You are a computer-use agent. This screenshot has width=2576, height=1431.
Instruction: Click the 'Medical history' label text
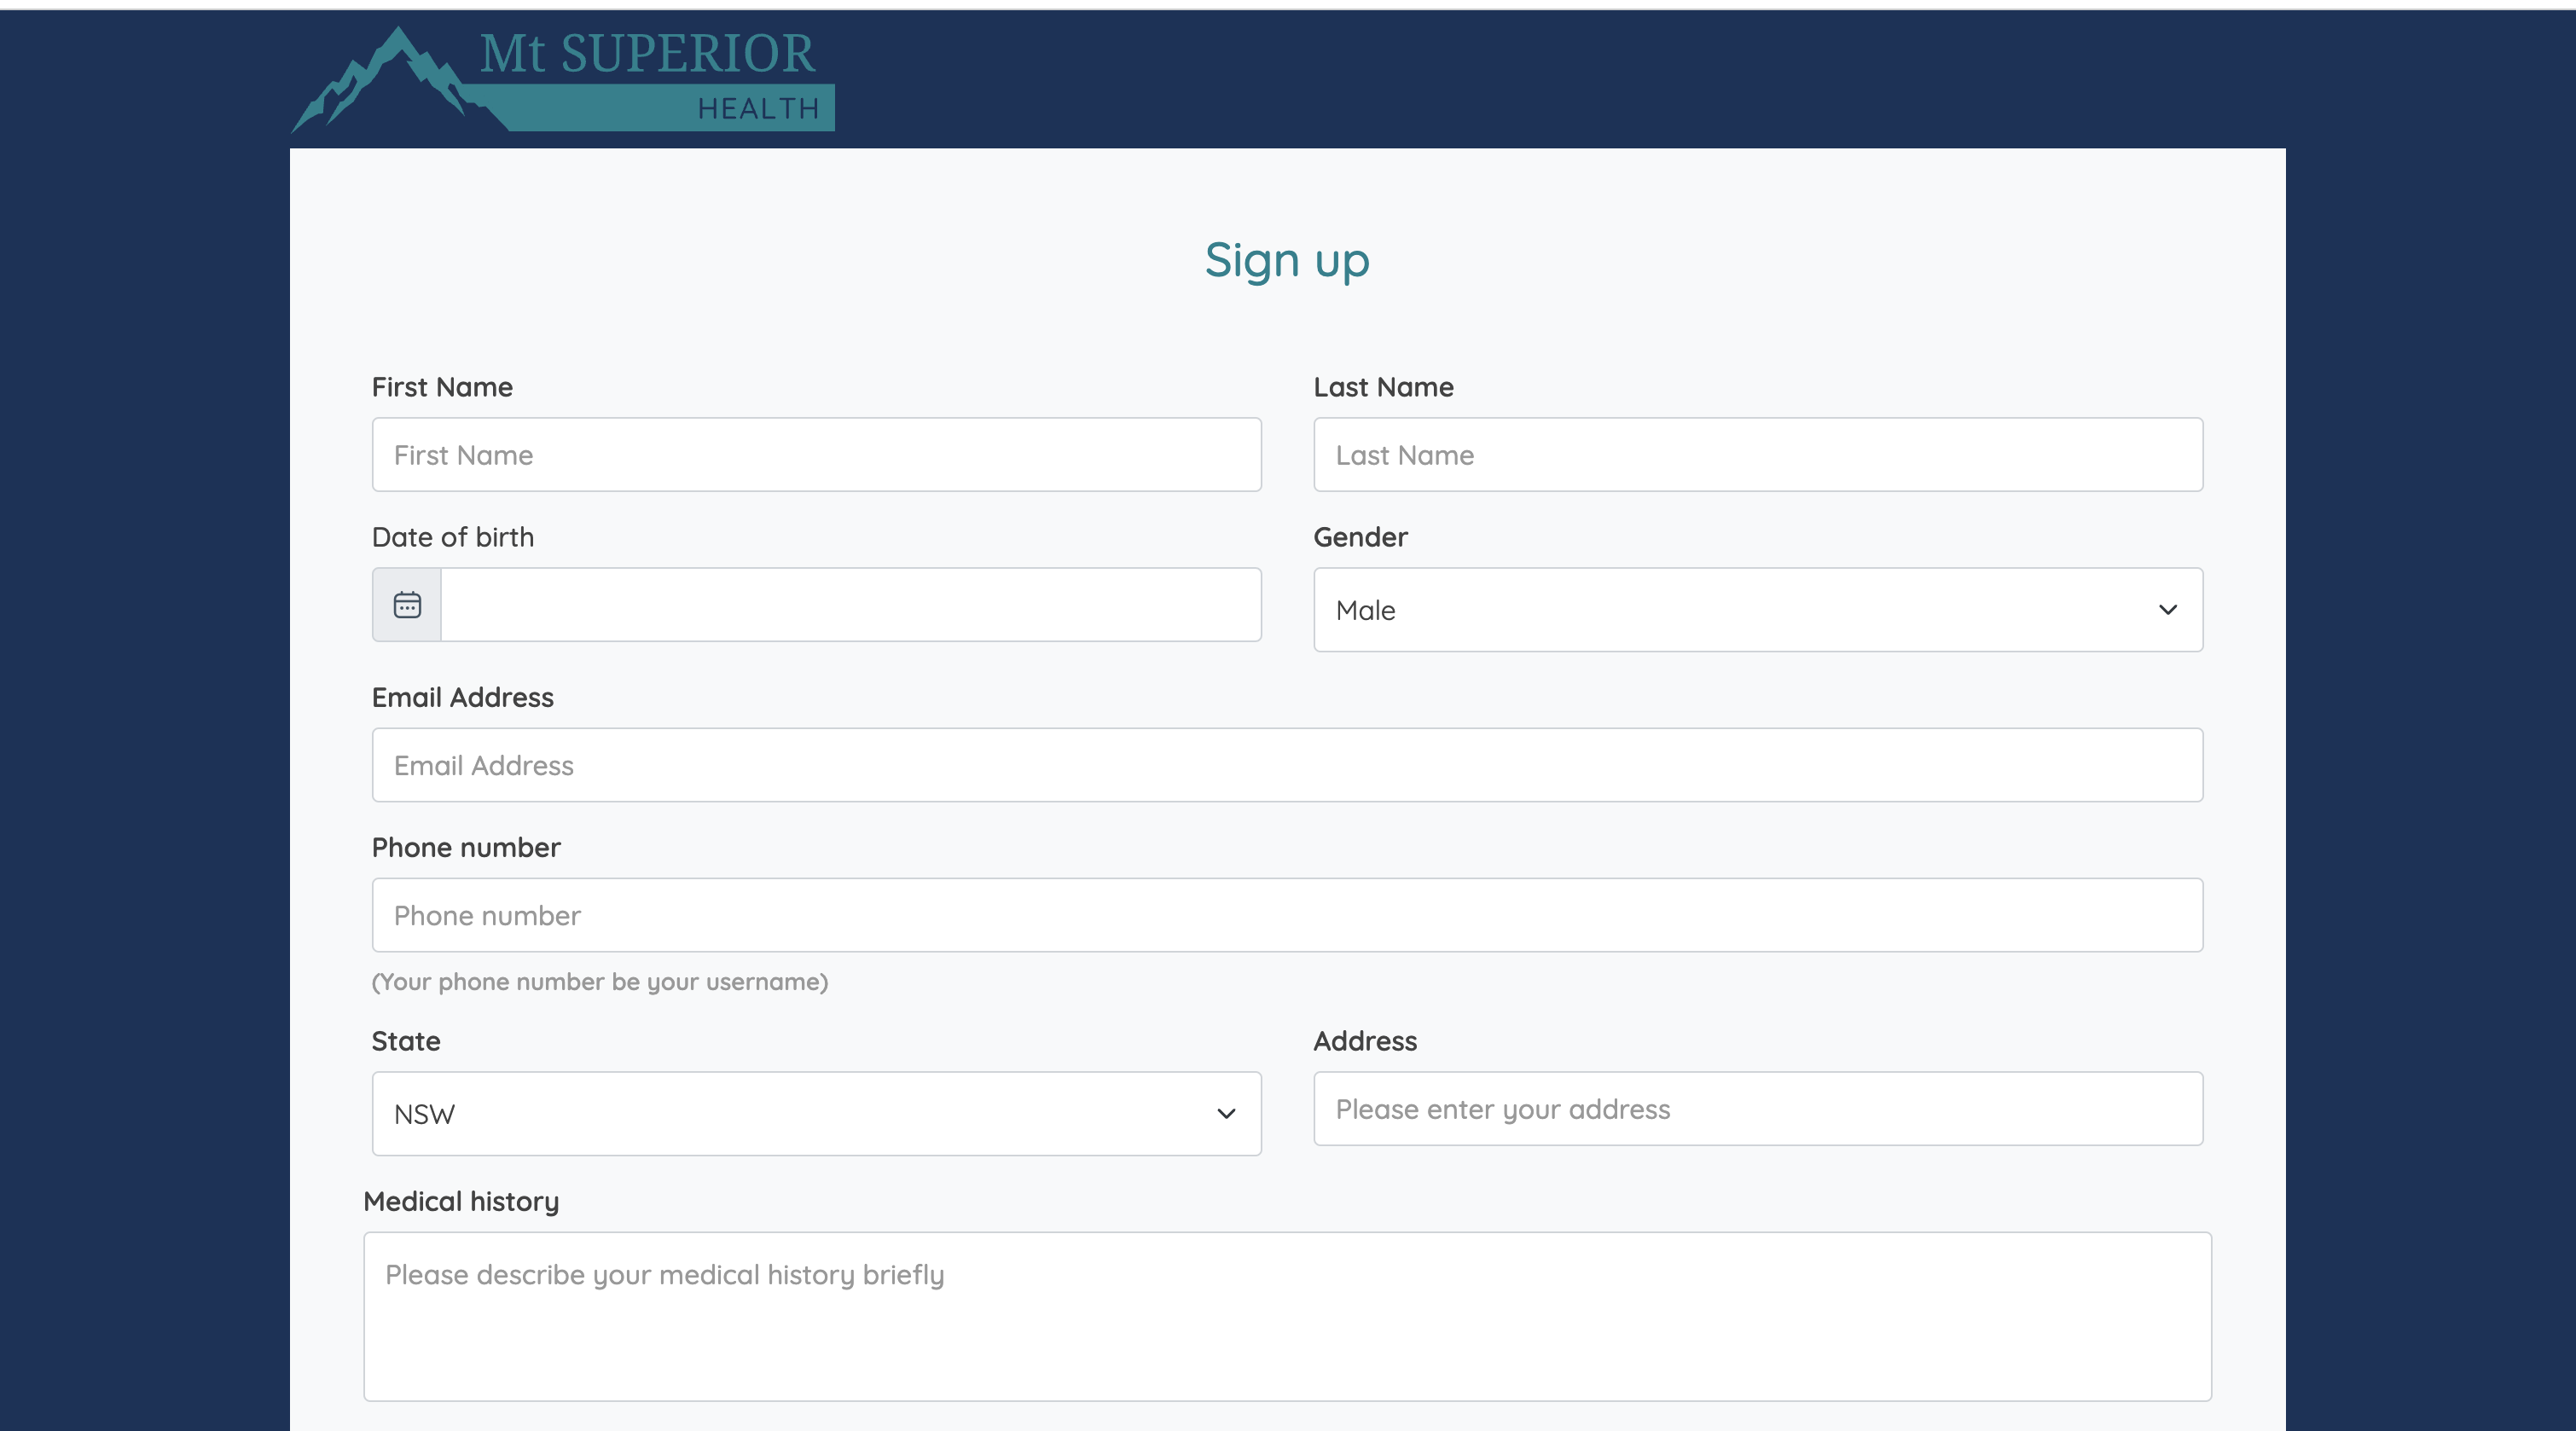461,1201
